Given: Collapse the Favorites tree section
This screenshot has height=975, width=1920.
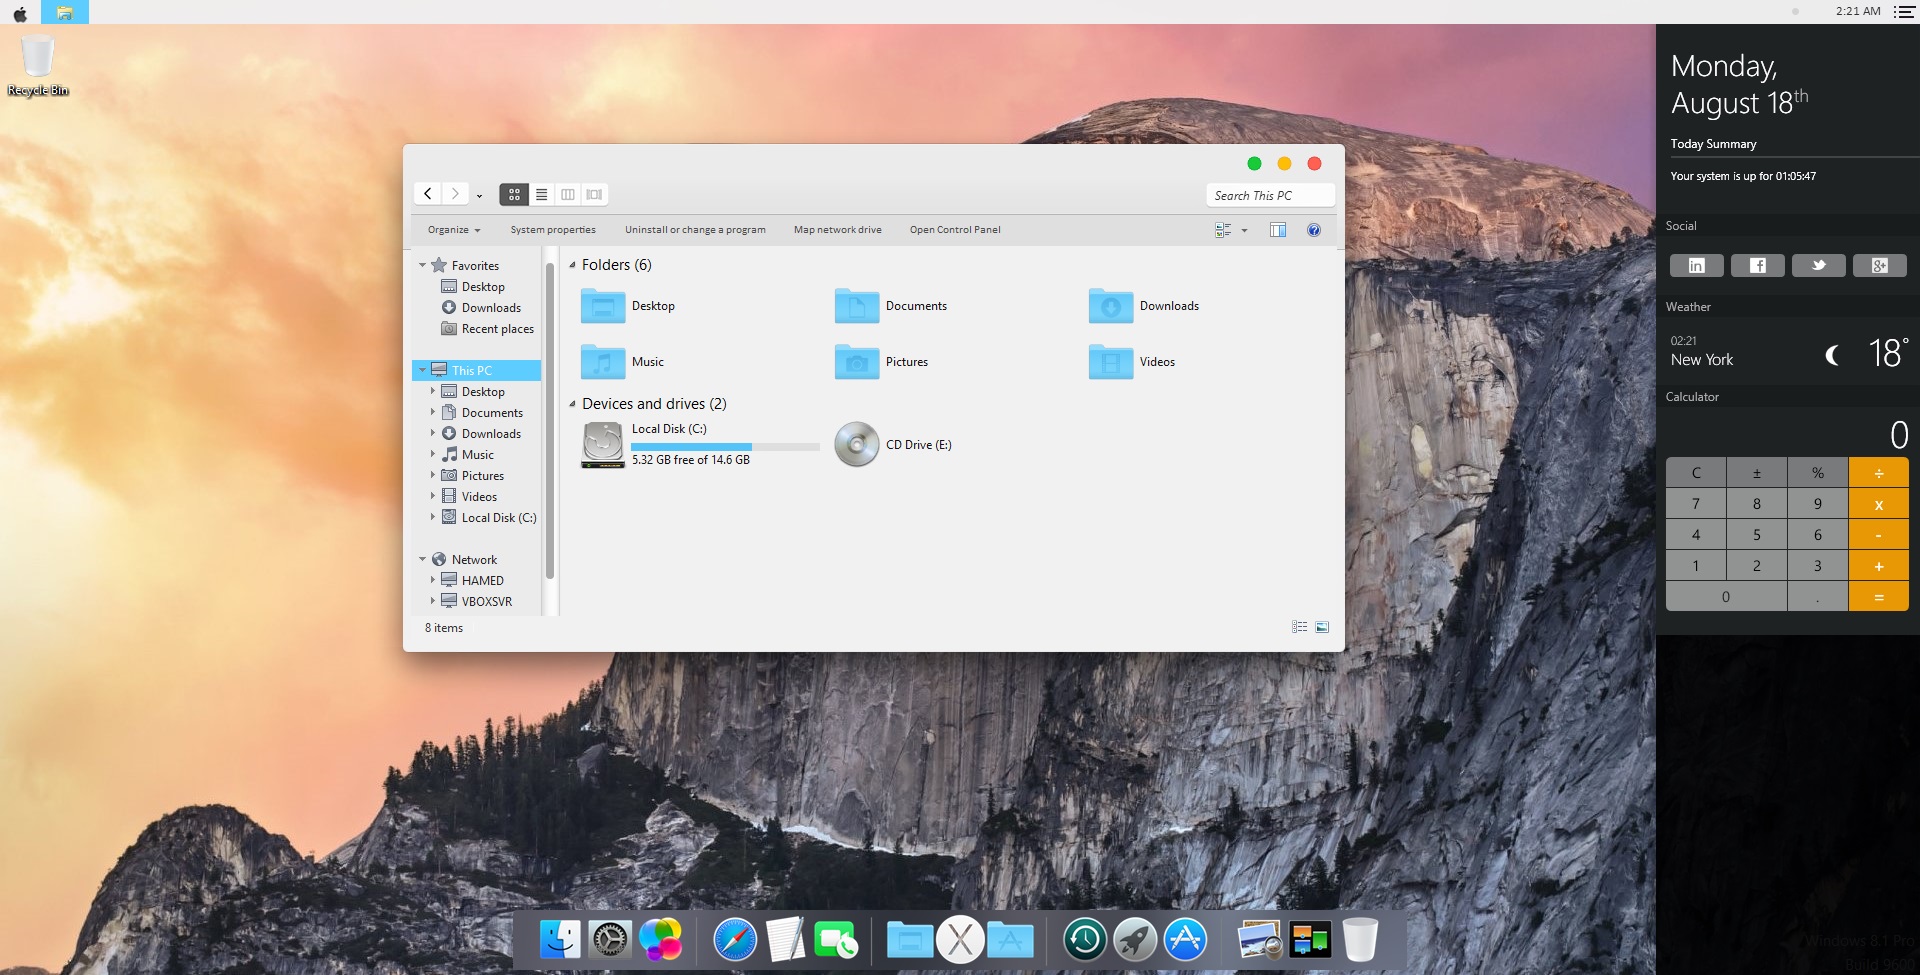Looking at the screenshot, I should 422,266.
